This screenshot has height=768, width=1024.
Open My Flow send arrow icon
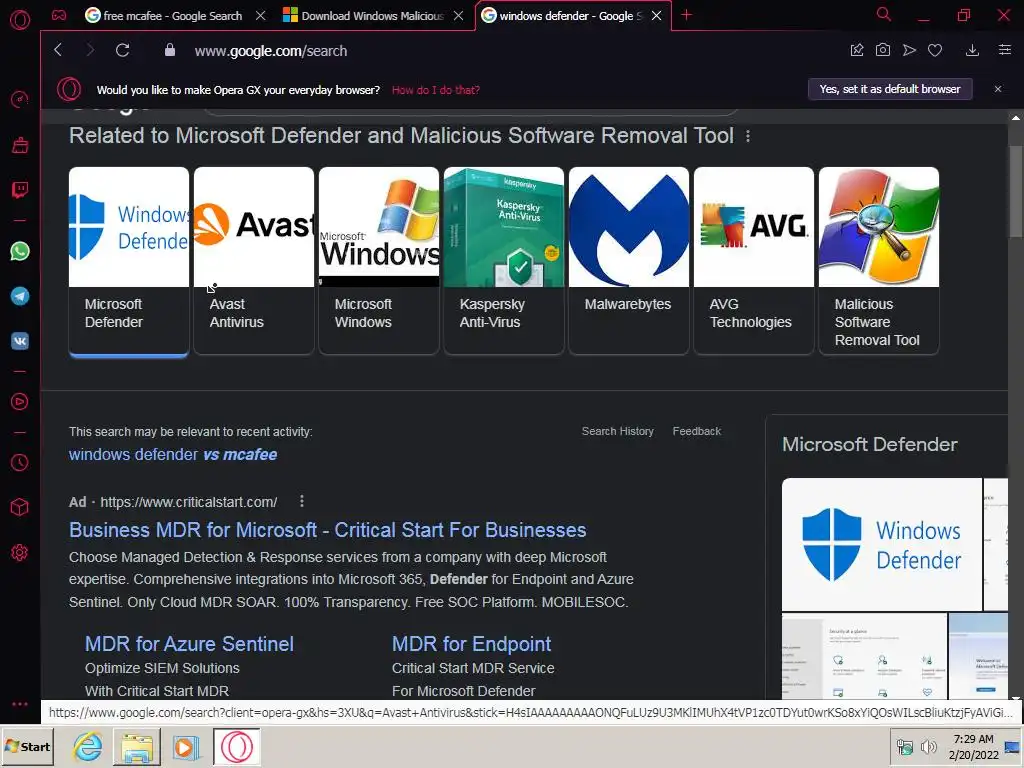(909, 50)
